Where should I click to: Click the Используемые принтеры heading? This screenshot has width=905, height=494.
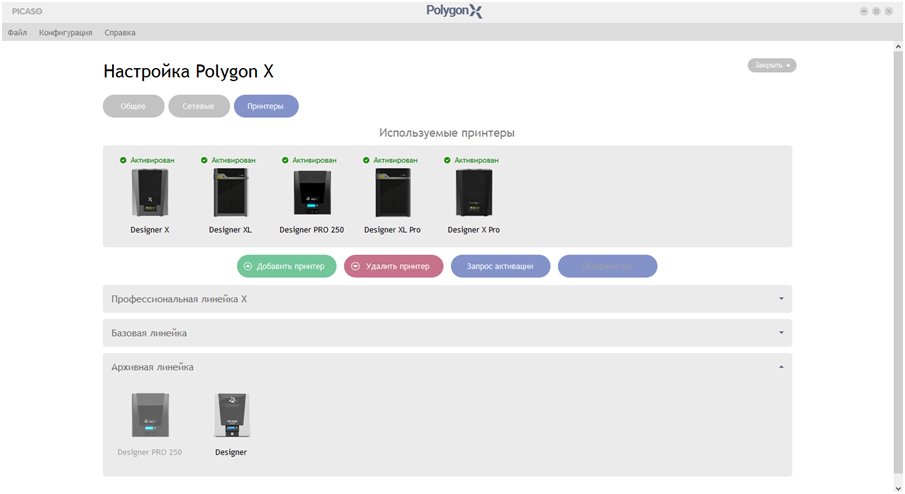coord(447,133)
